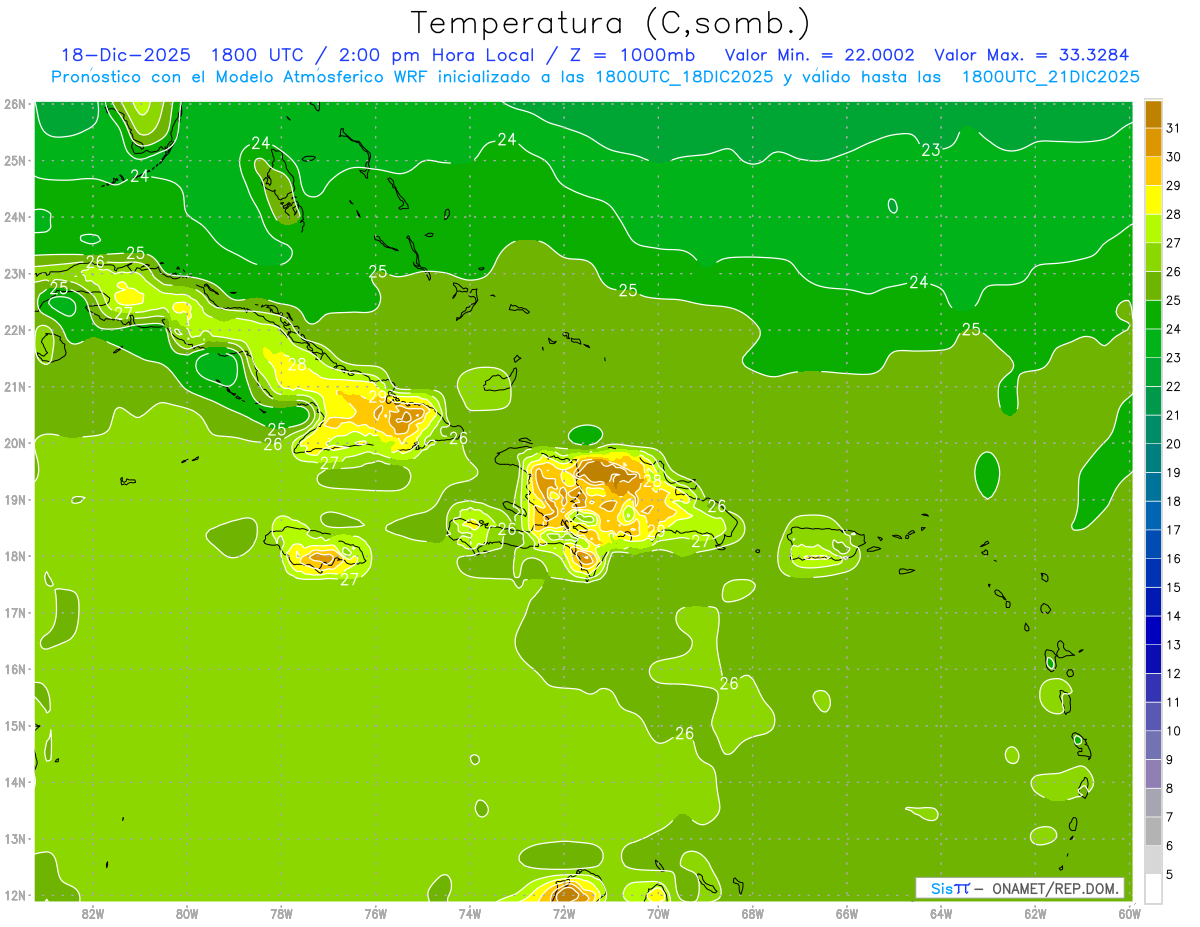Screen dimensions: 1200x927
Task: Pick the brown swatch above legend value 31
Action: 1153,114
